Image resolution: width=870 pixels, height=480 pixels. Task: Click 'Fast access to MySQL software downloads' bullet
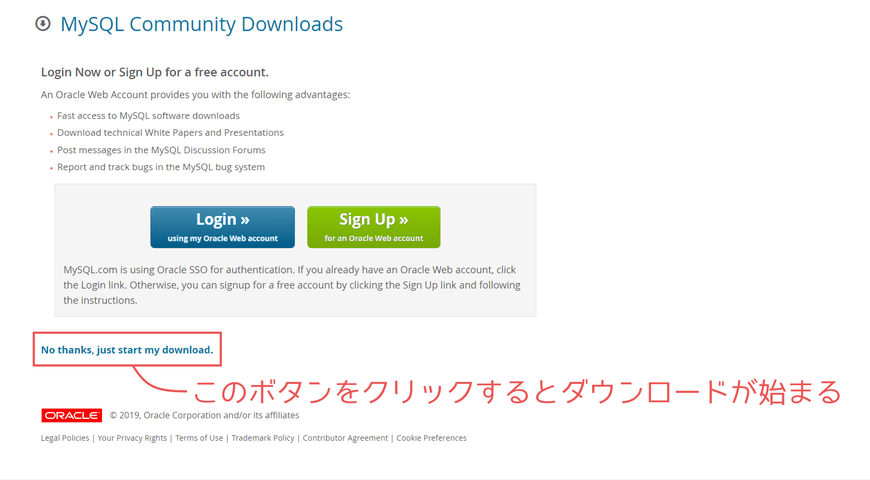click(148, 115)
